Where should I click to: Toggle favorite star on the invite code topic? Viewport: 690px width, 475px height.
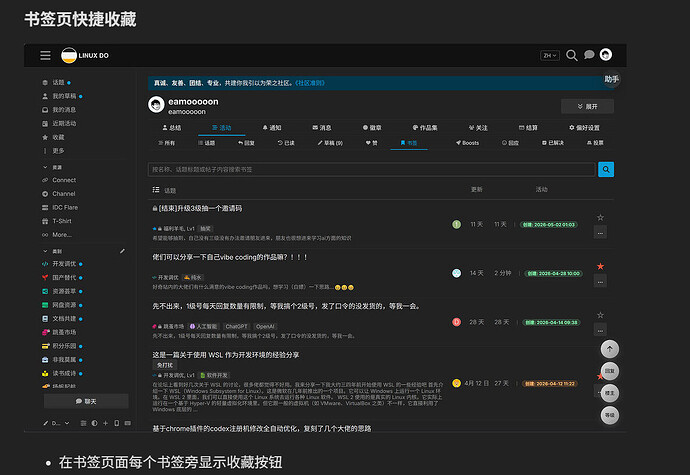(600, 217)
